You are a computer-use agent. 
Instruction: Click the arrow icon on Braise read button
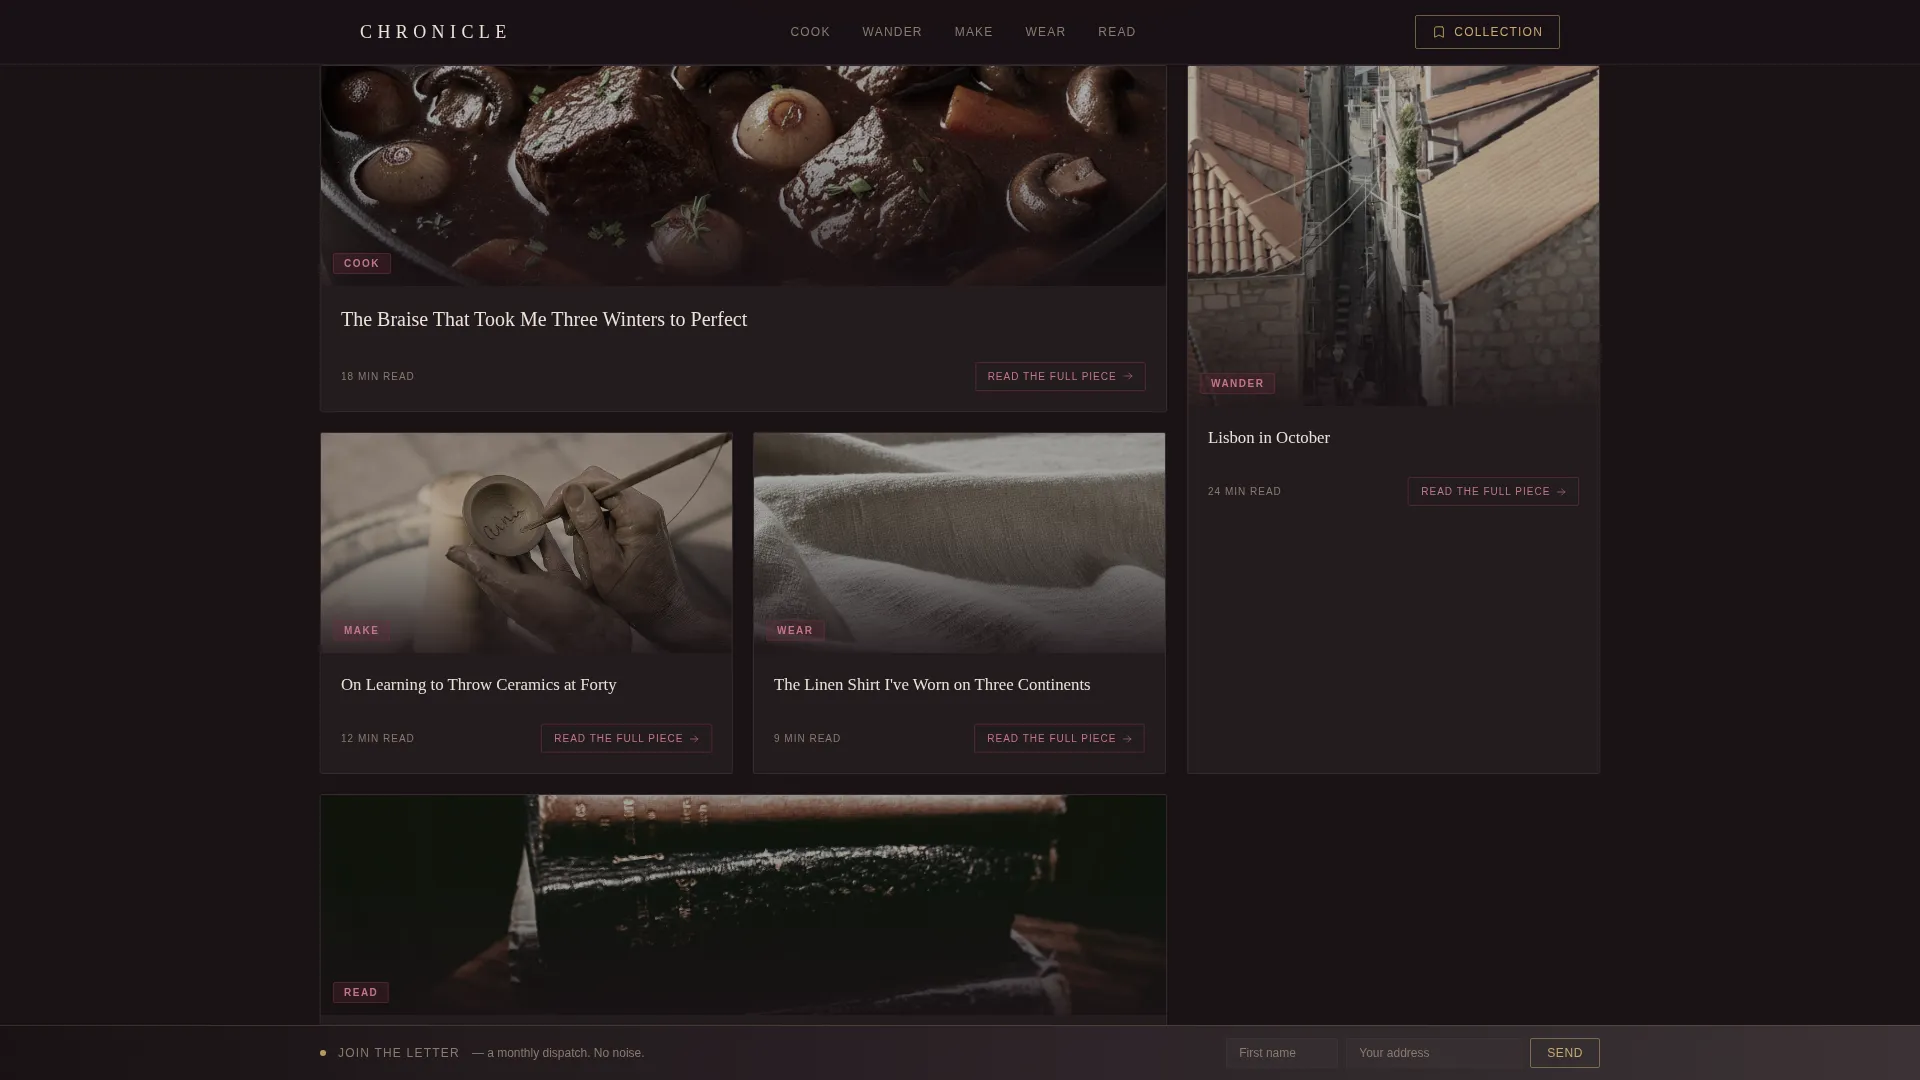pos(1128,377)
